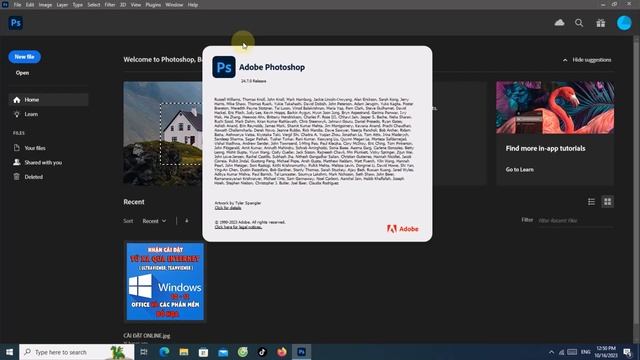640x360 pixels.
Task: Open the Plugins menu
Action: 153,5
